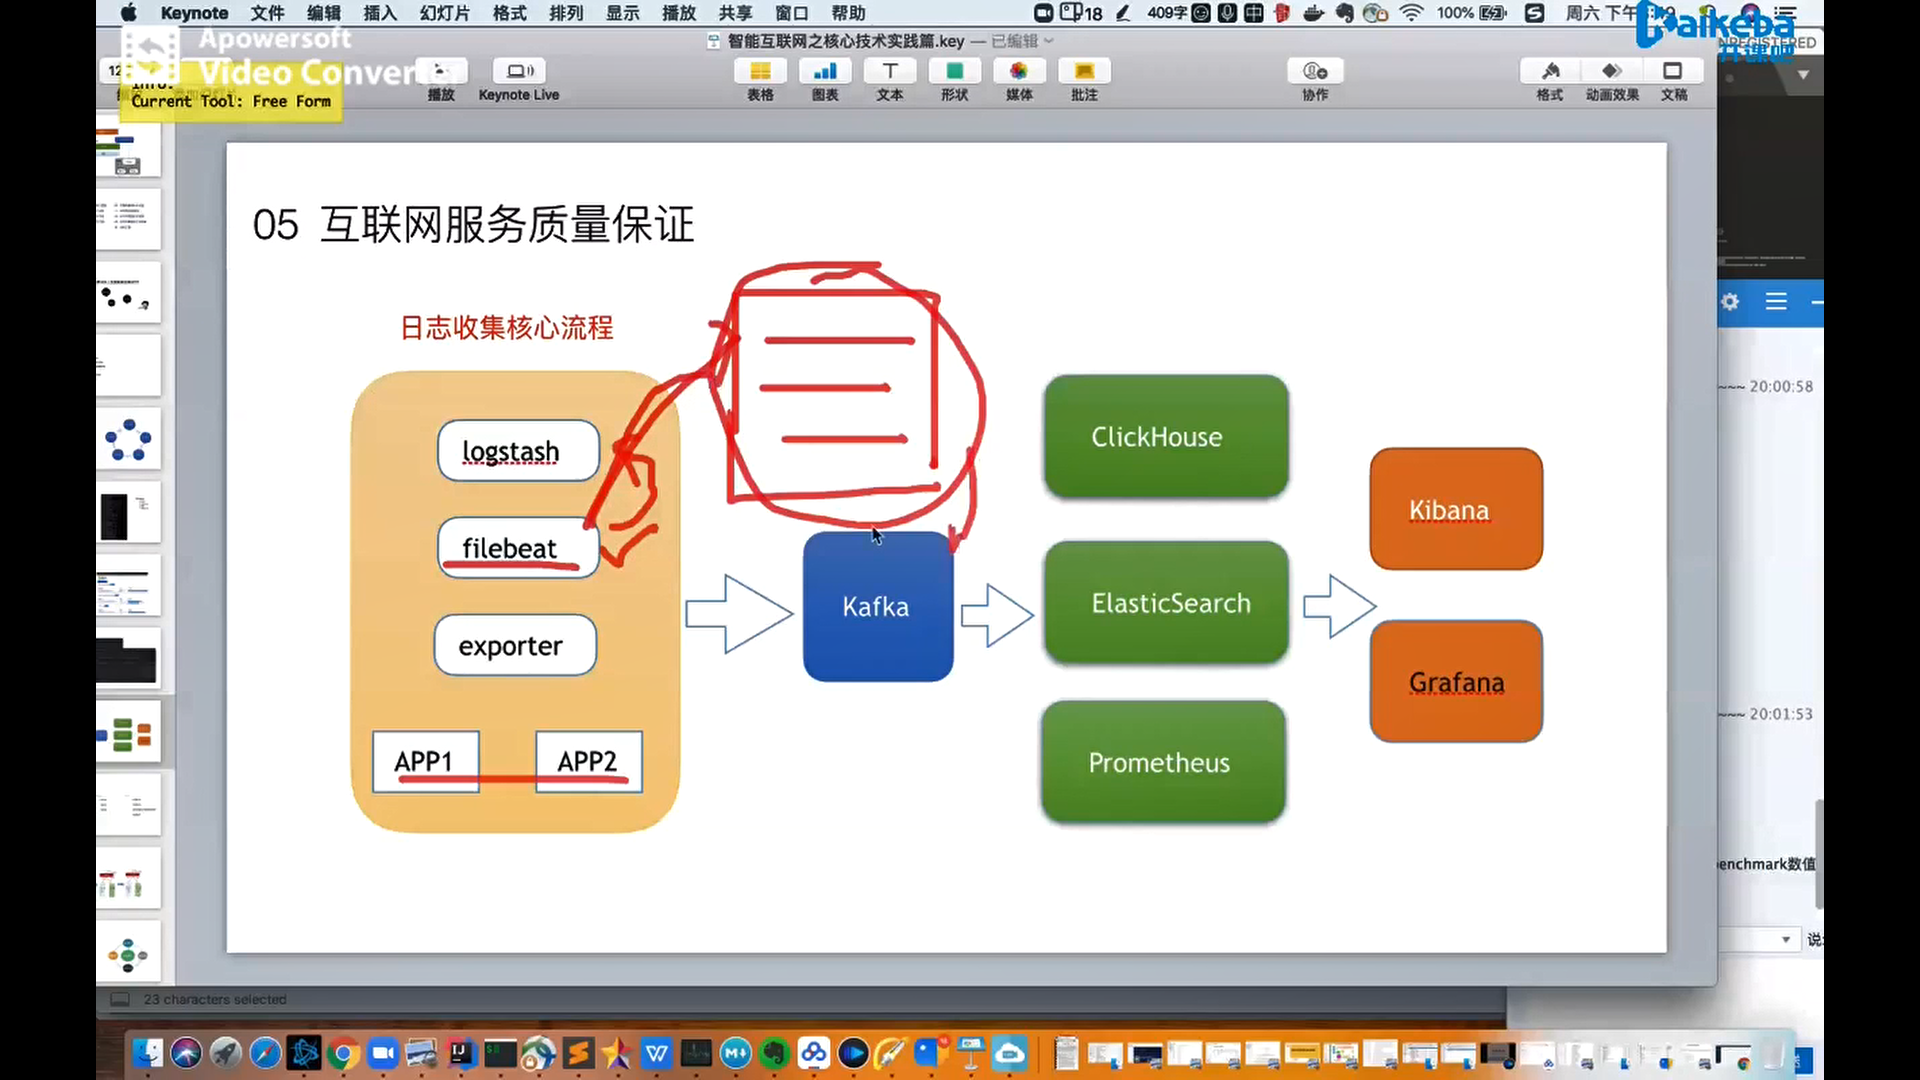The height and width of the screenshot is (1080, 1920).
Task: Expand the document title dropdown chevron
Action: 1049,41
